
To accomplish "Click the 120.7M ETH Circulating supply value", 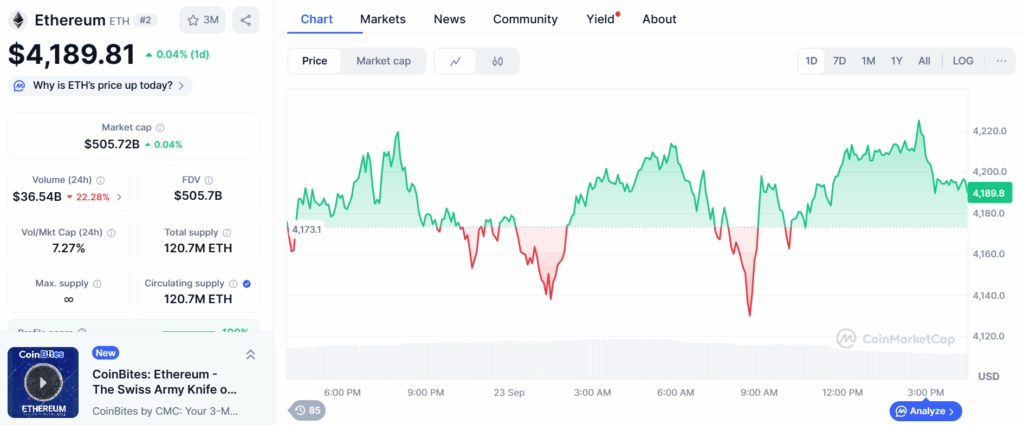I will (198, 300).
